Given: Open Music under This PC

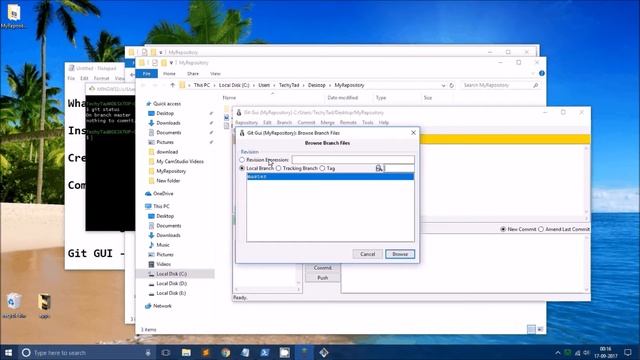Looking at the screenshot, I should click(x=163, y=245).
